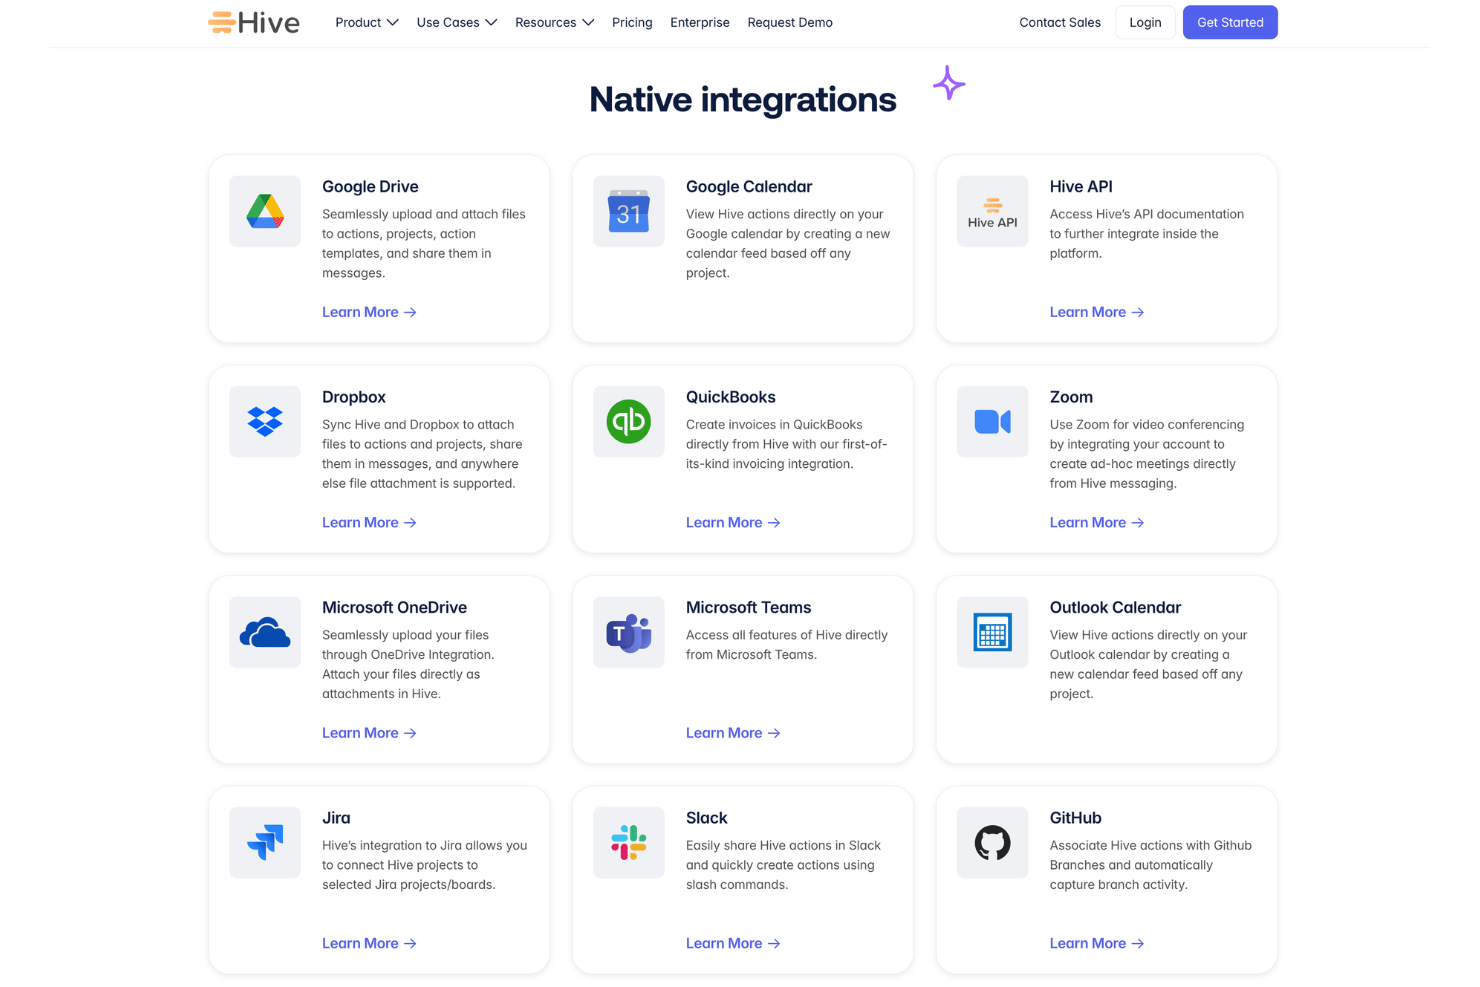Click the Hive API icon tile
Image resolution: width=1480 pixels, height=987 pixels.
(x=993, y=211)
